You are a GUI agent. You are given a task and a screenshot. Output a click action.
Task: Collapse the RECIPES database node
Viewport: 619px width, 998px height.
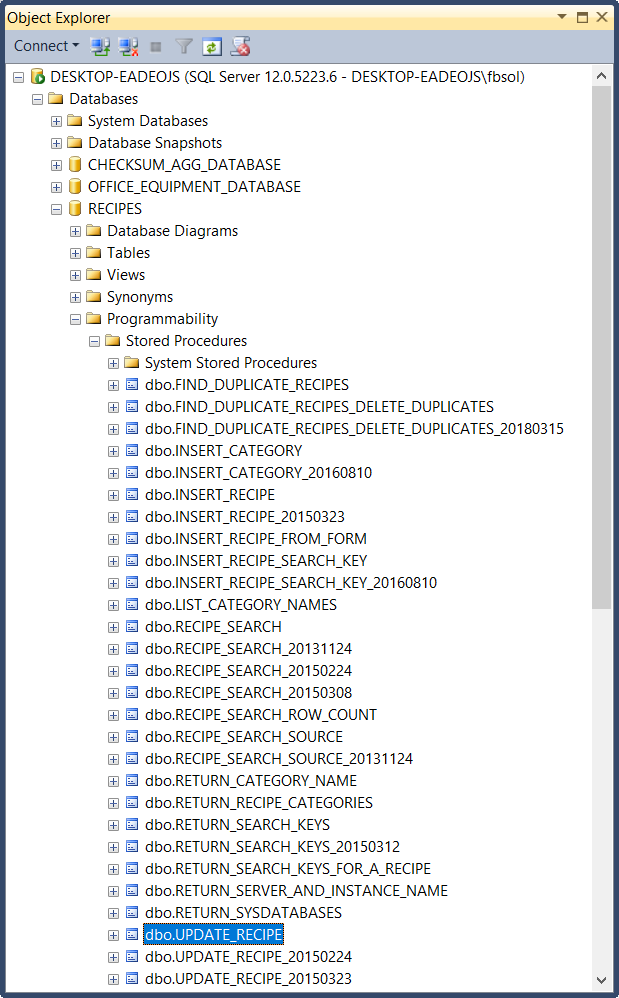pos(57,209)
